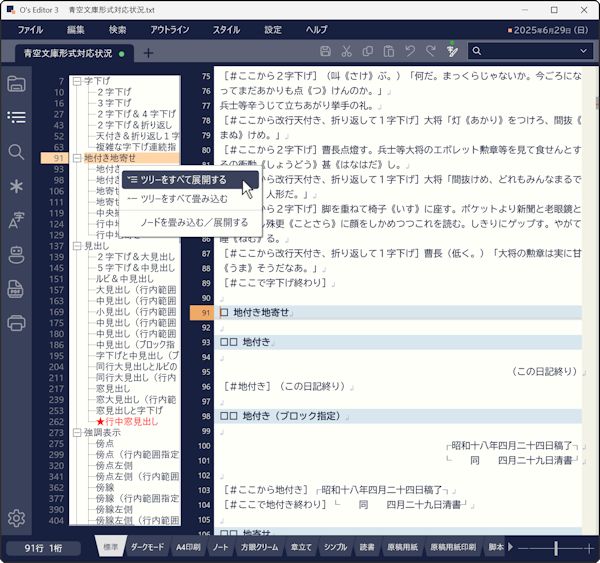Select the 傍線左側 outline item on line 390

114,510
